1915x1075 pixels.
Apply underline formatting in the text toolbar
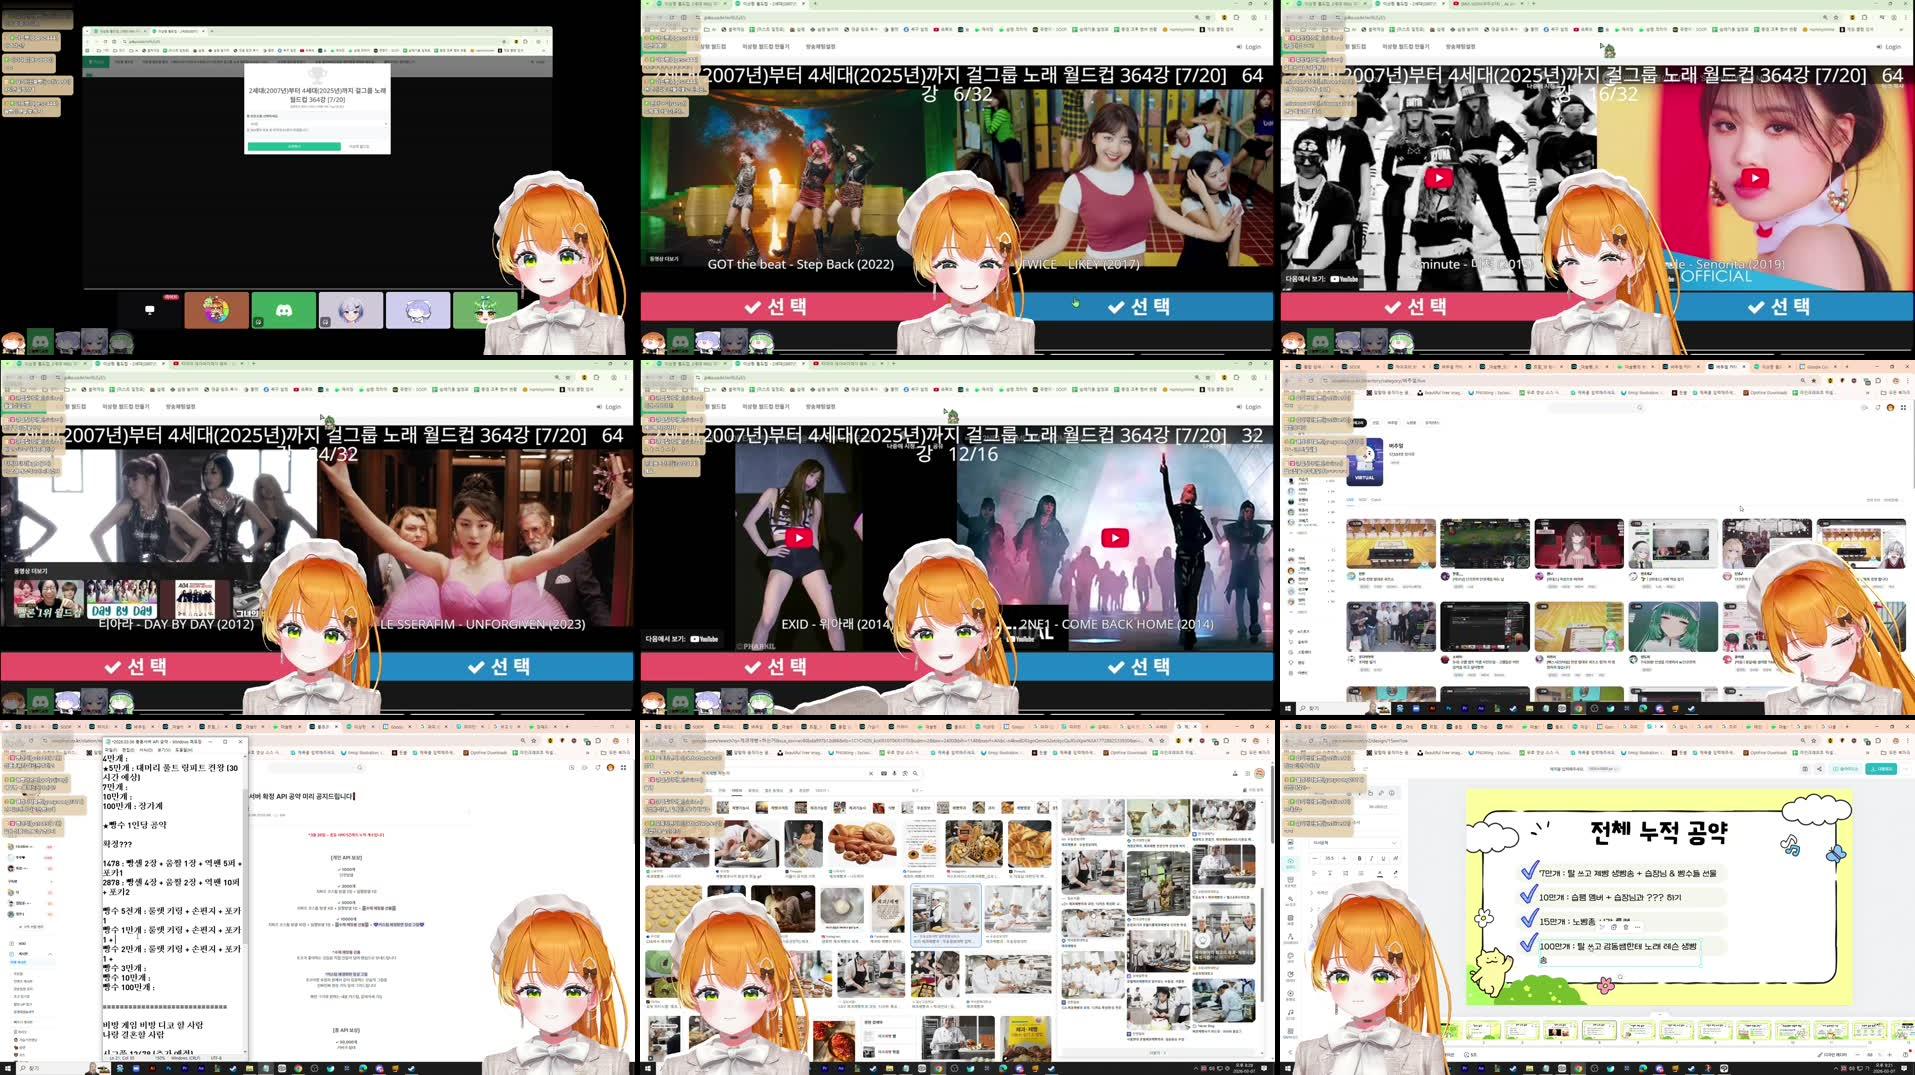click(1382, 858)
